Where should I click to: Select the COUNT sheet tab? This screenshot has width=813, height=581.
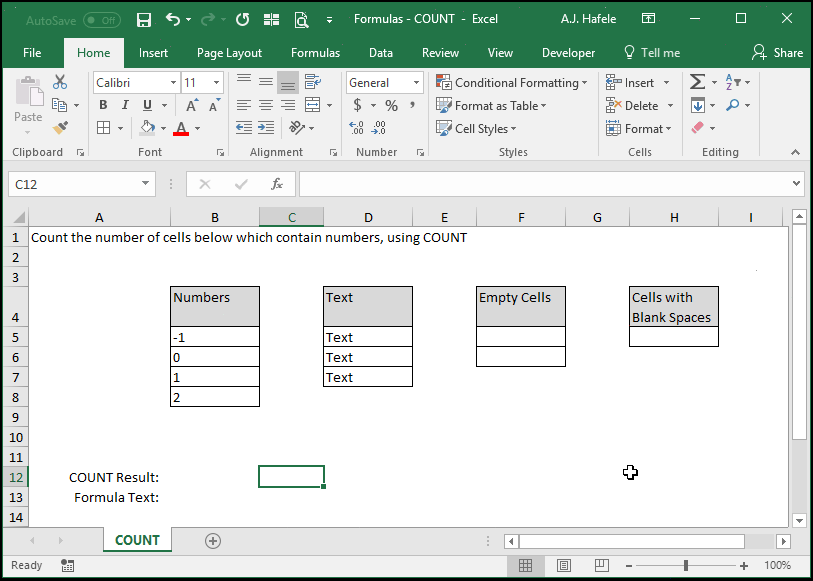[x=137, y=540]
